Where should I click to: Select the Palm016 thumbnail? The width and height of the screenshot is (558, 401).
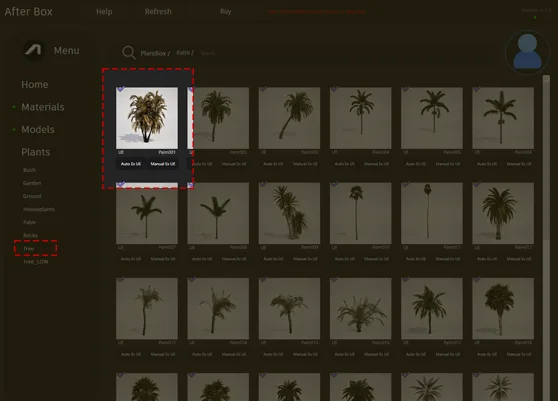(x=360, y=308)
